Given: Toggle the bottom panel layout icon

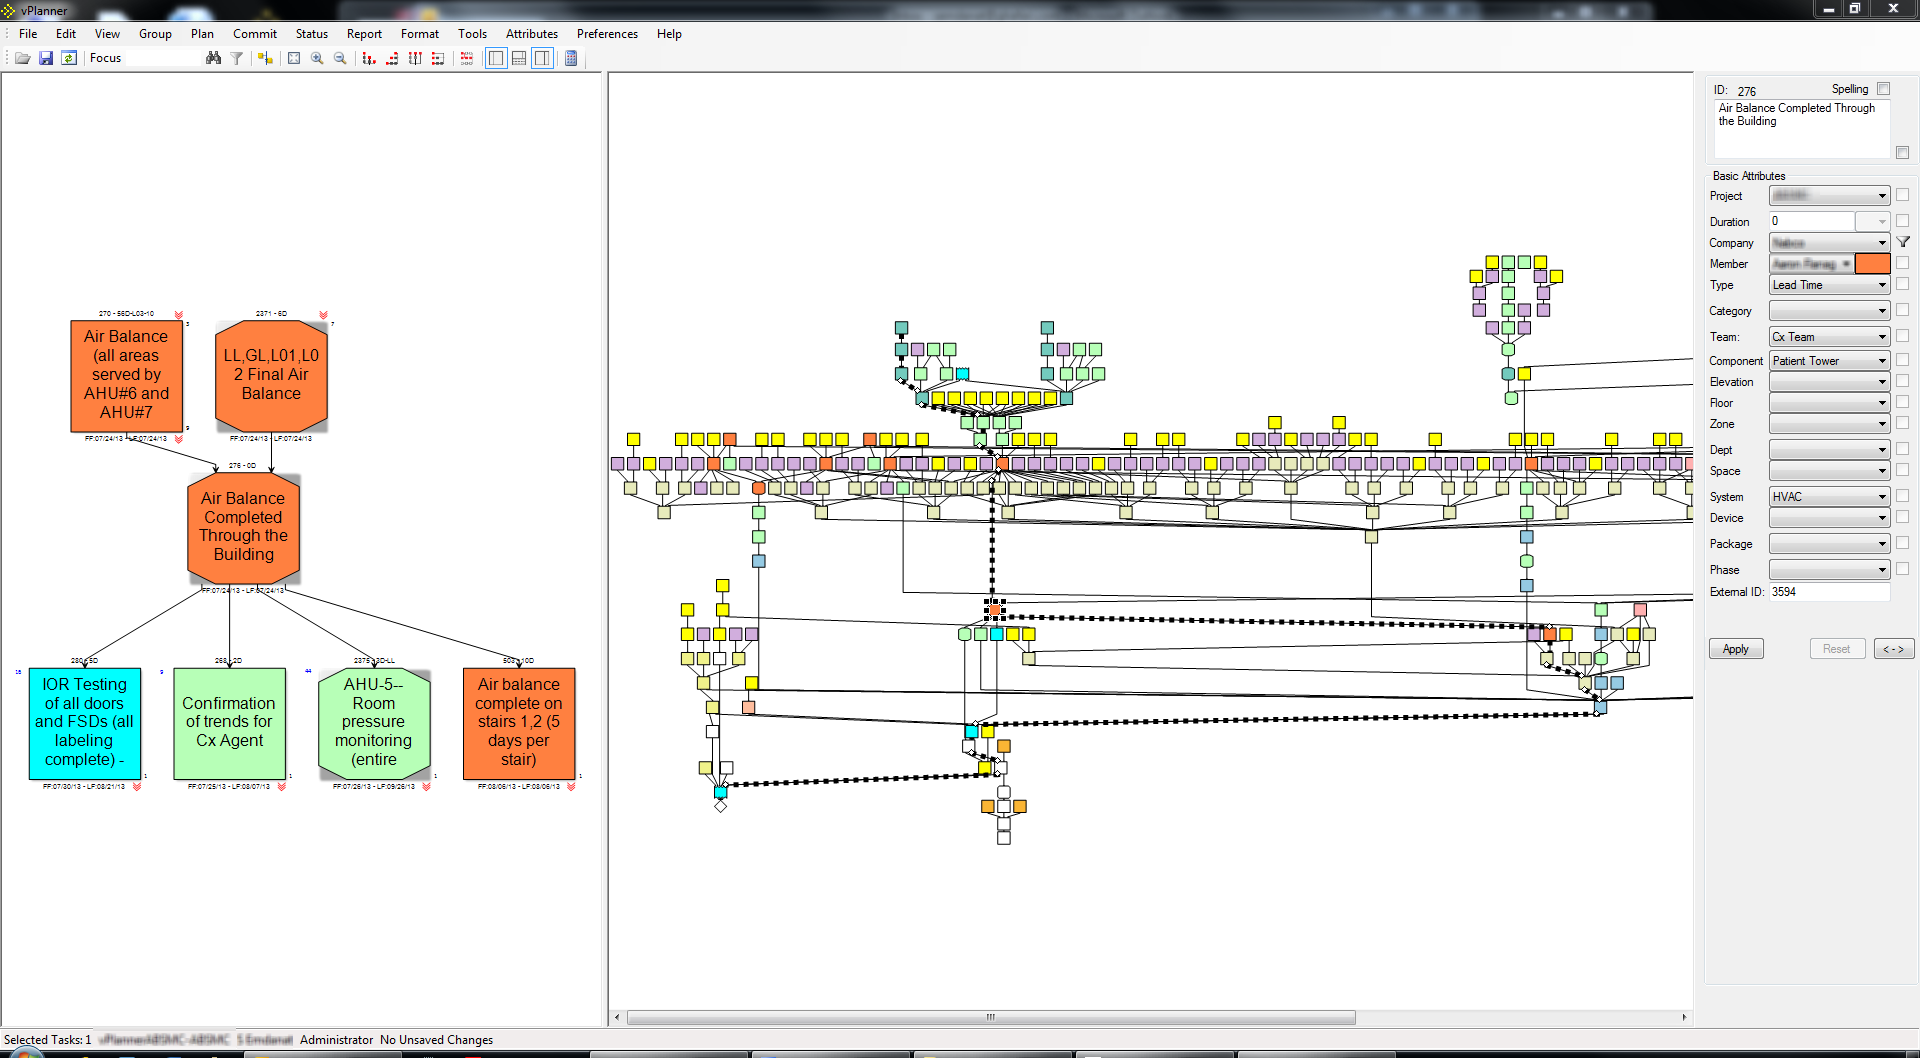Looking at the screenshot, I should (x=519, y=58).
